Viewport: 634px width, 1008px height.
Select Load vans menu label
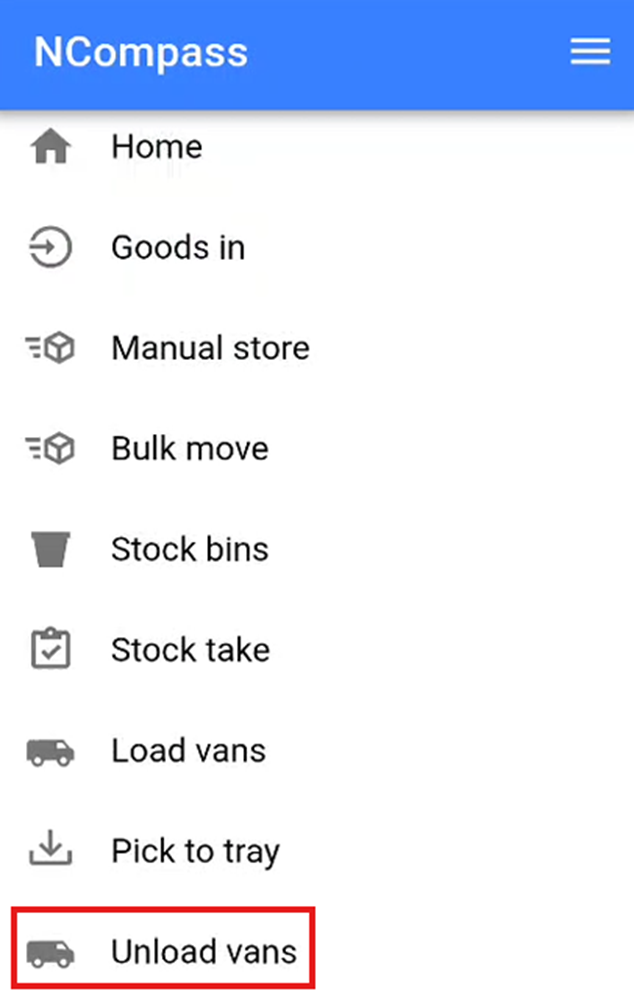189,751
